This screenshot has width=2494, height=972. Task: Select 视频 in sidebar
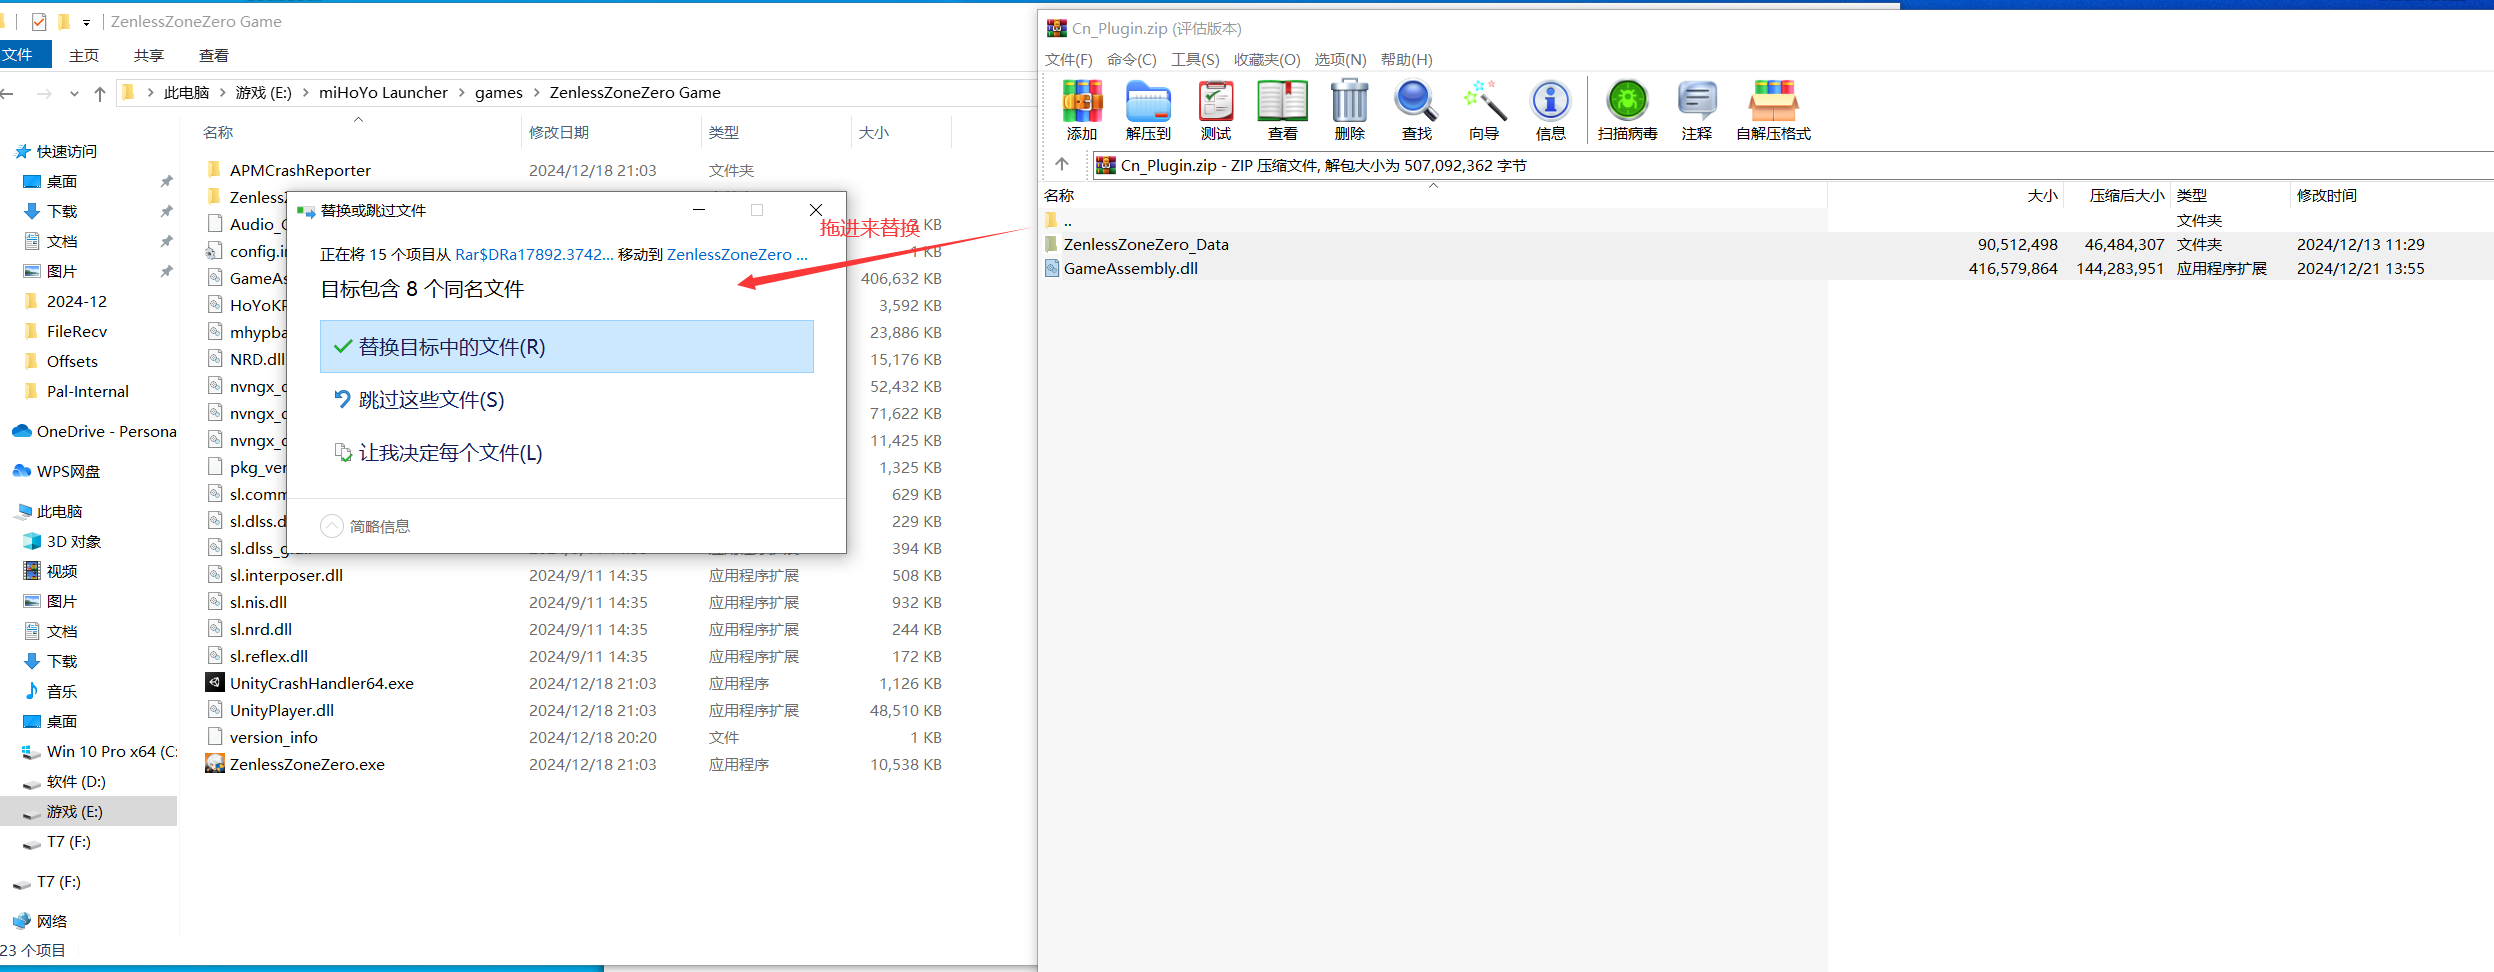pyautogui.click(x=52, y=571)
